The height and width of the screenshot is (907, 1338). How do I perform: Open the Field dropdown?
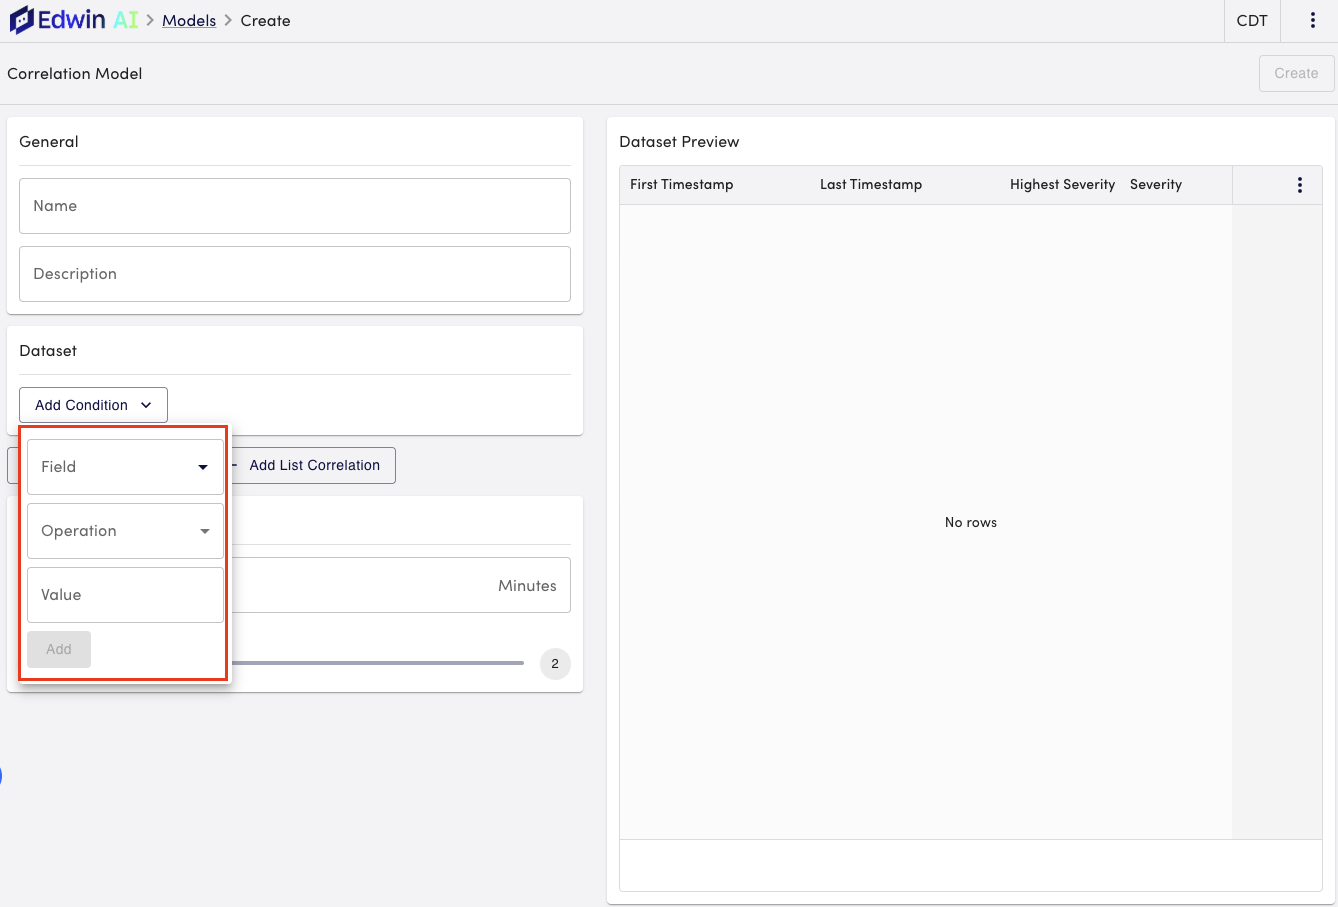tap(125, 467)
